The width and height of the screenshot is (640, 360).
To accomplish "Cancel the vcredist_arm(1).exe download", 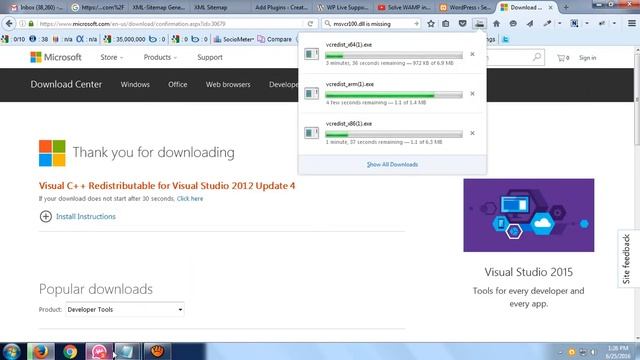I will coord(472,93).
